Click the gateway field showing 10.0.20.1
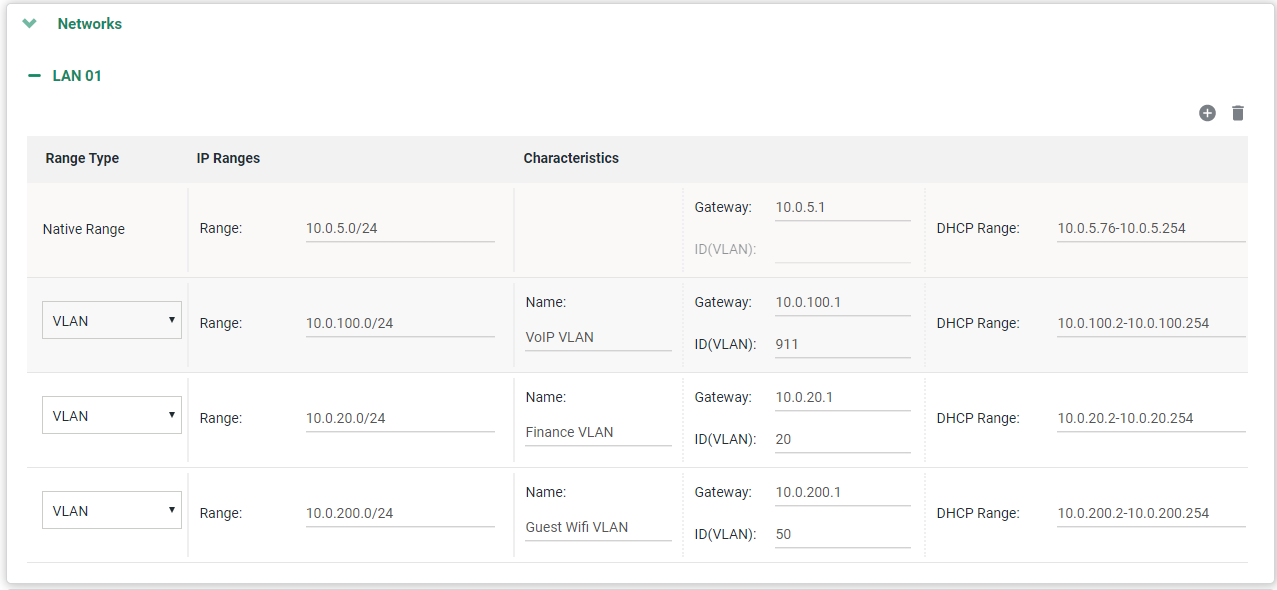 842,398
